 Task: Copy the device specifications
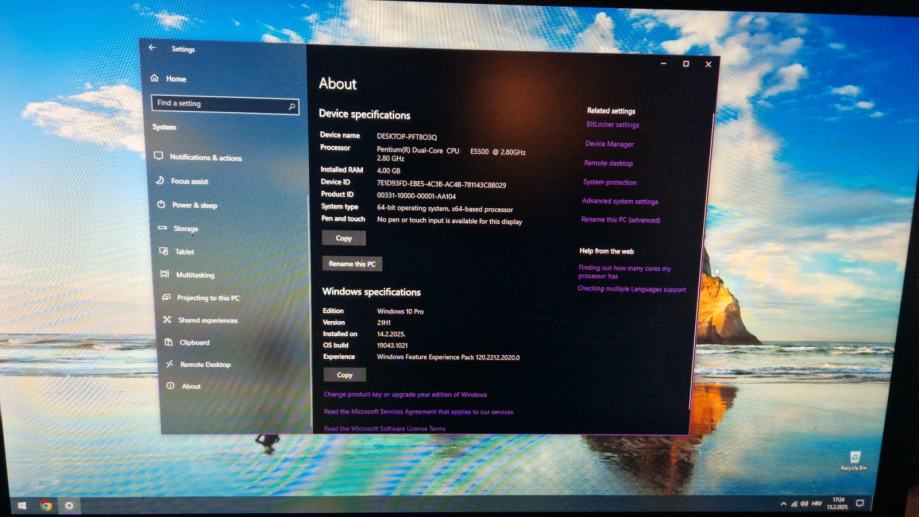click(x=343, y=238)
